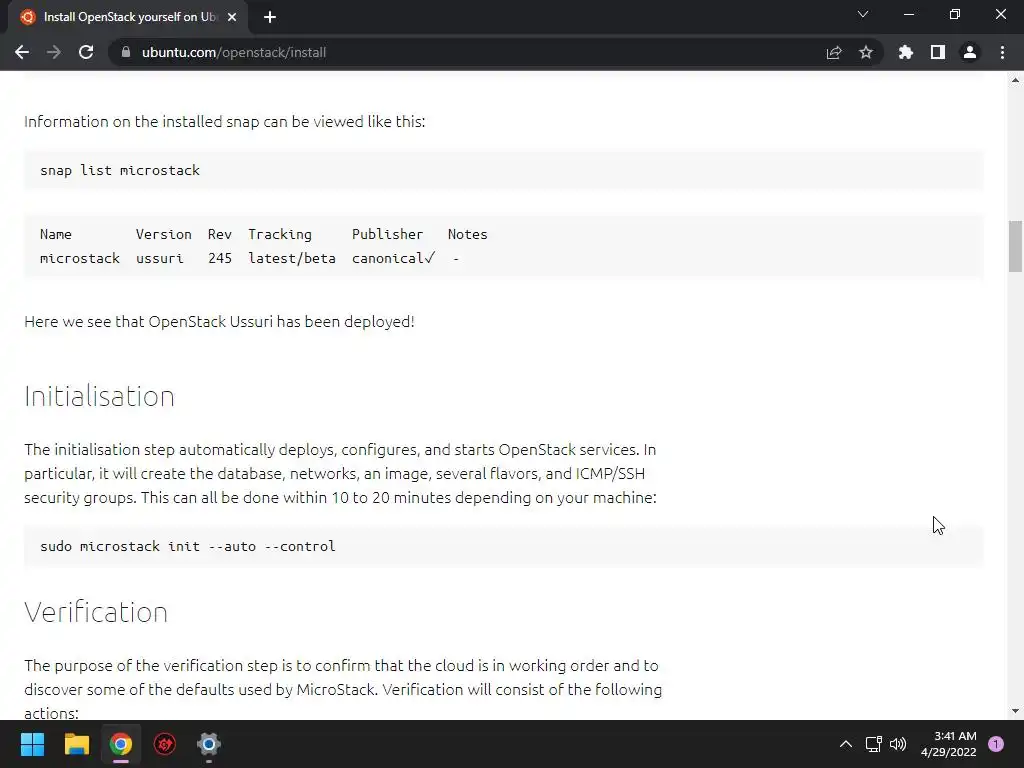Viewport: 1024px width, 768px height.
Task: Click the 'microstack' name cell in table
Action: pos(80,259)
